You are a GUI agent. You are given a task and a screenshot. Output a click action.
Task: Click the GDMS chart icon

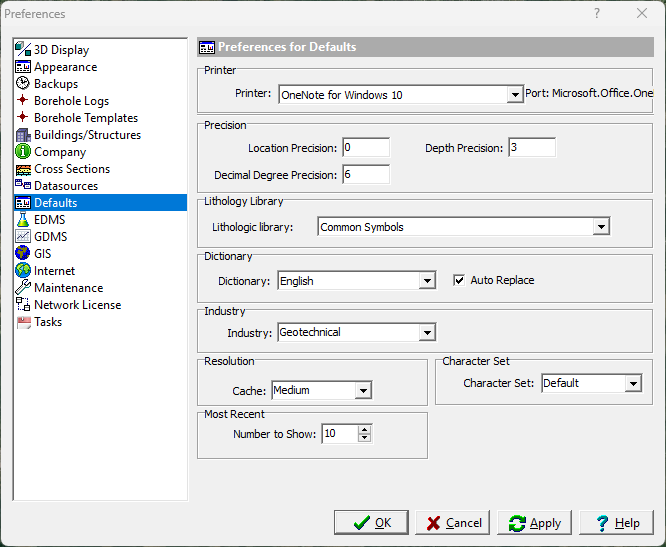[23, 237]
